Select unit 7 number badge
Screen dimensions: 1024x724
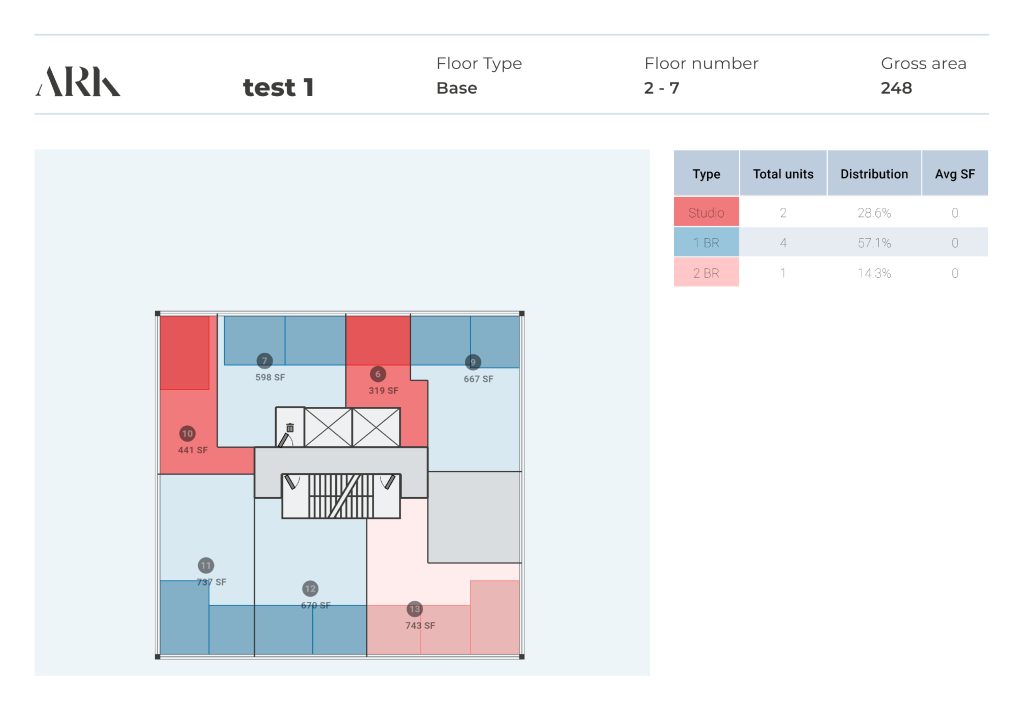tap(264, 361)
